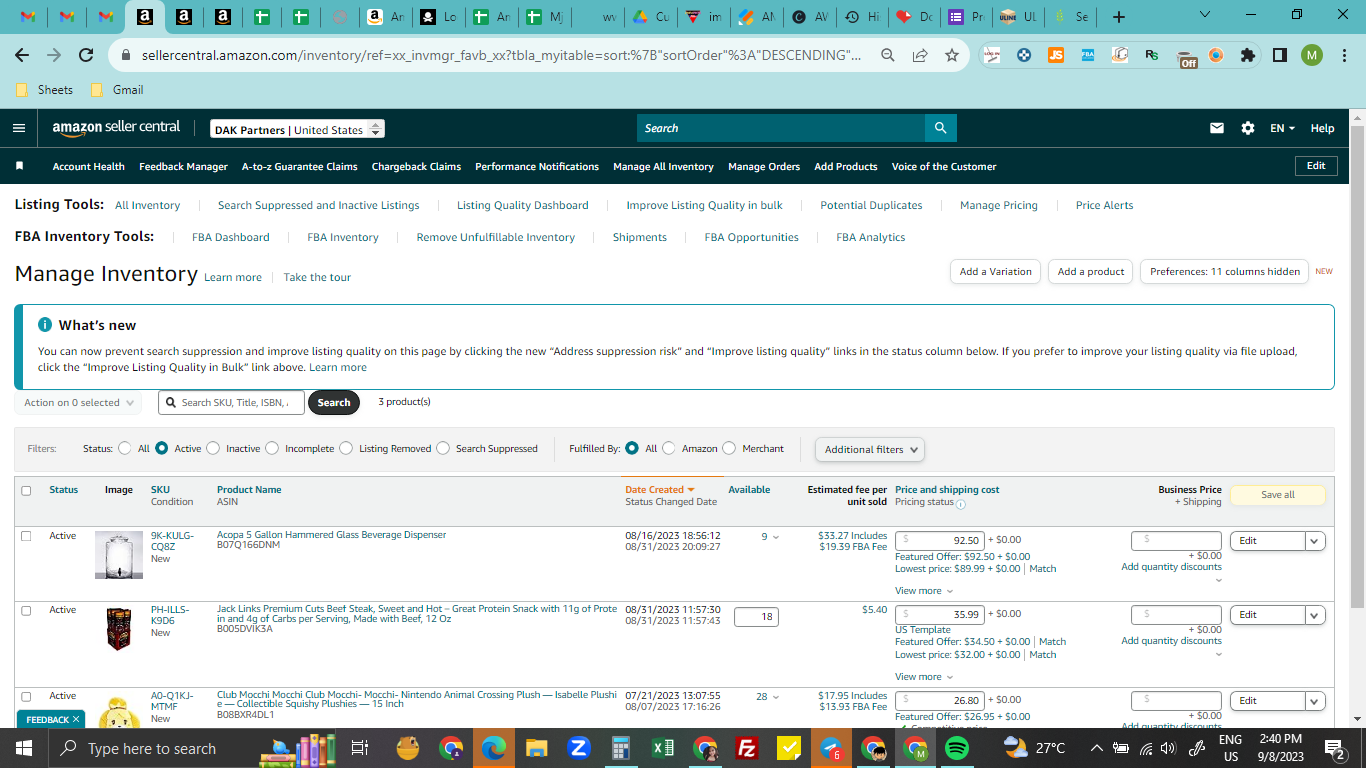Click the Jack Links available quantity field
1366x768 pixels.
(756, 617)
